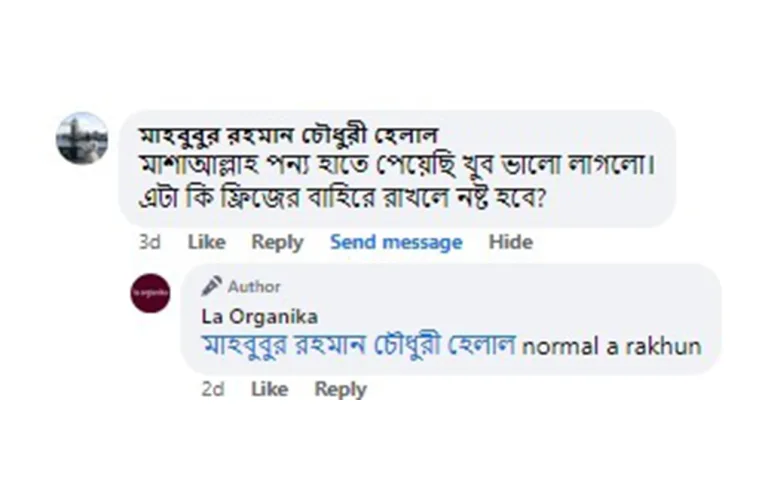The height and width of the screenshot is (498, 768).
Task: Open the 3d timestamp of the comment
Action: 149,242
